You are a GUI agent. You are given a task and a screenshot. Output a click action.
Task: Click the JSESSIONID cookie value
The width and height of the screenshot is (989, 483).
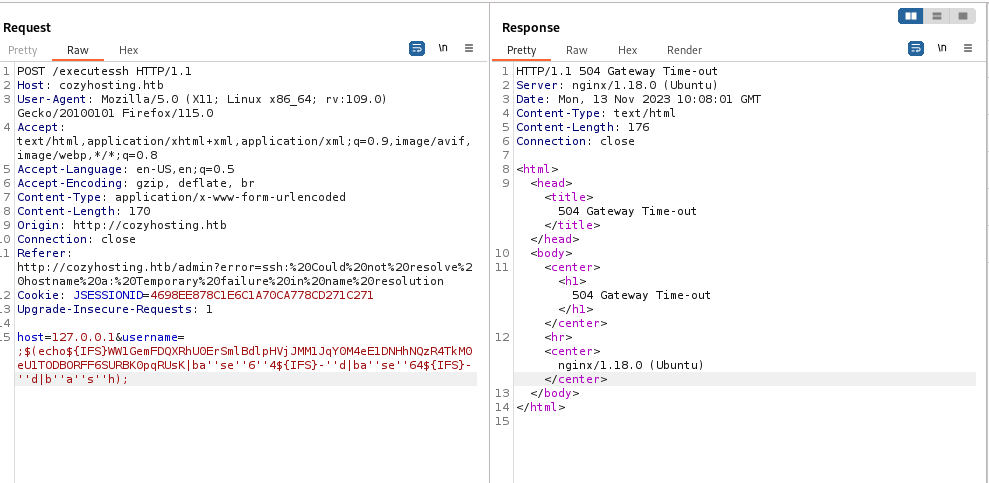click(x=262, y=295)
